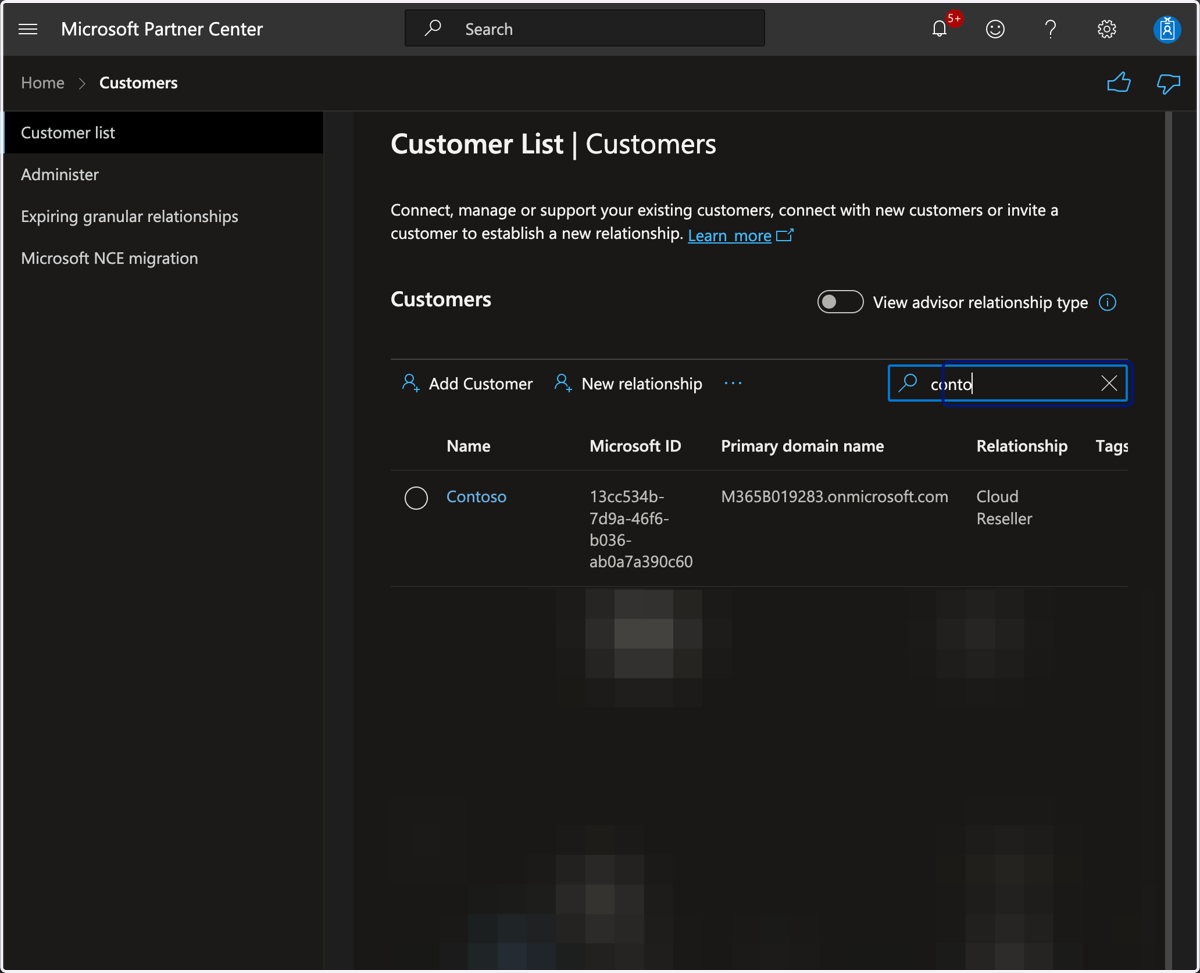Click the smiley feedback icon

click(995, 29)
